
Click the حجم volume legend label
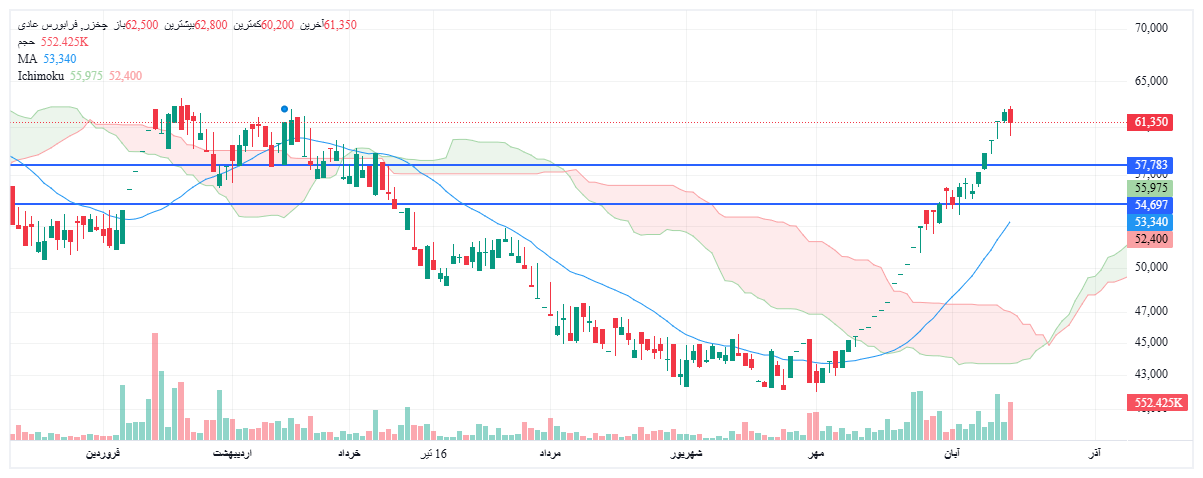[x=27, y=42]
